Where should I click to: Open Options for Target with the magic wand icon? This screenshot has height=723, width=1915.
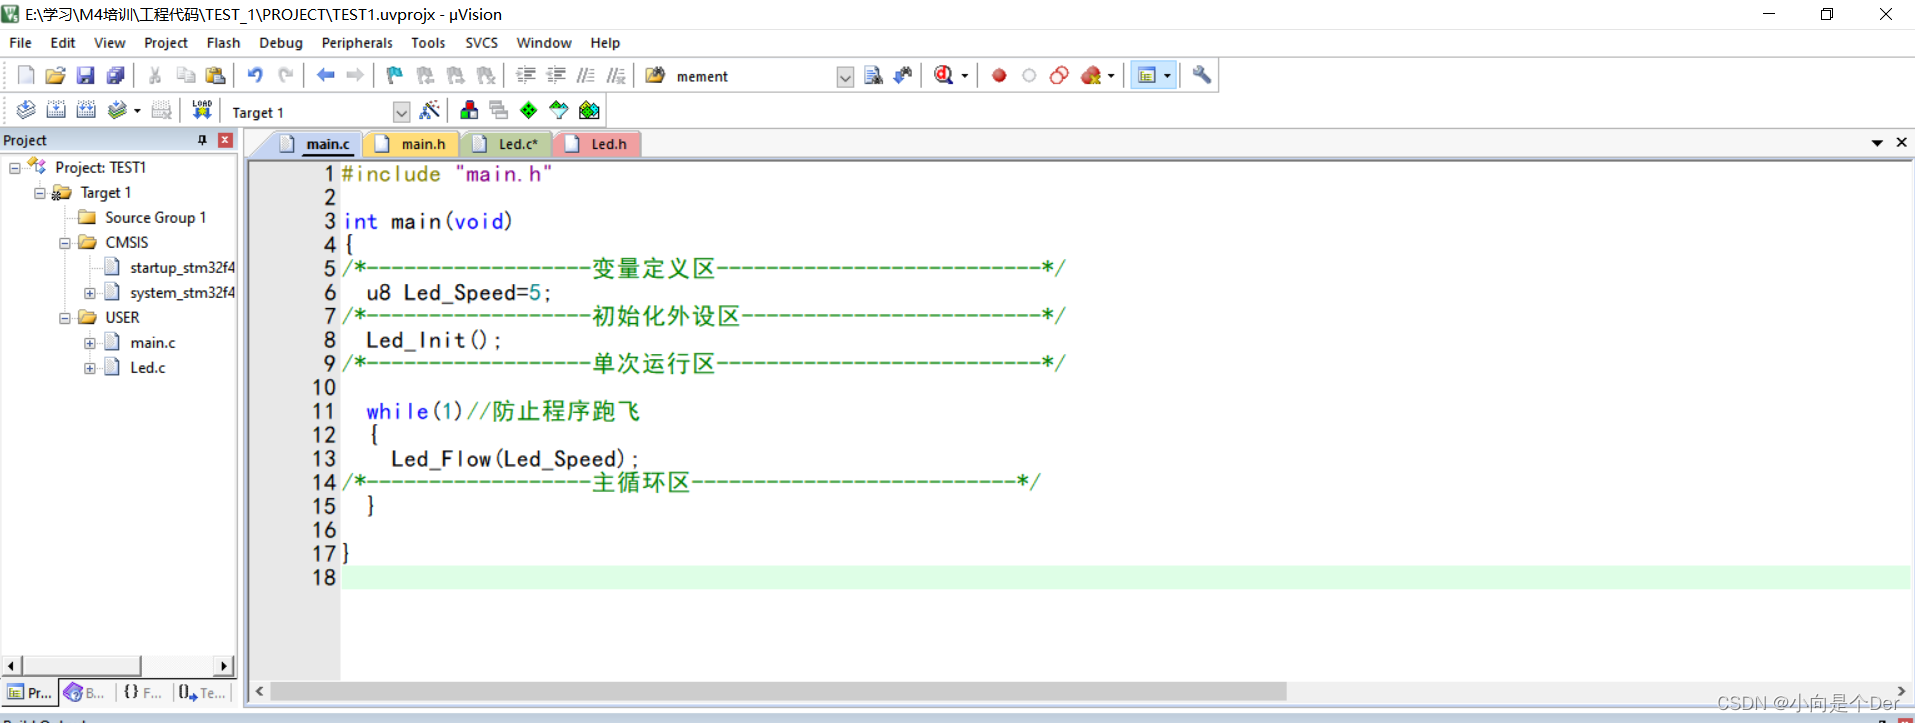pyautogui.click(x=430, y=110)
